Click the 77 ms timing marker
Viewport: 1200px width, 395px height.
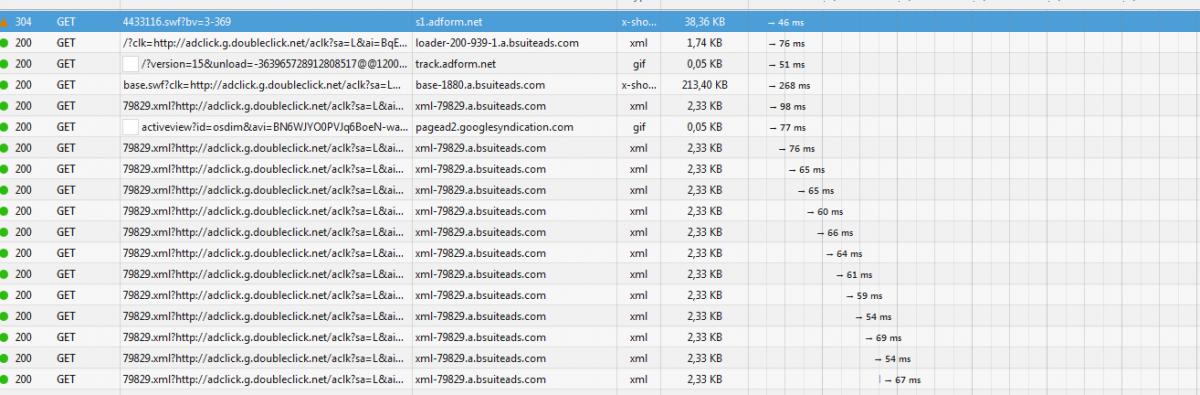click(x=787, y=127)
